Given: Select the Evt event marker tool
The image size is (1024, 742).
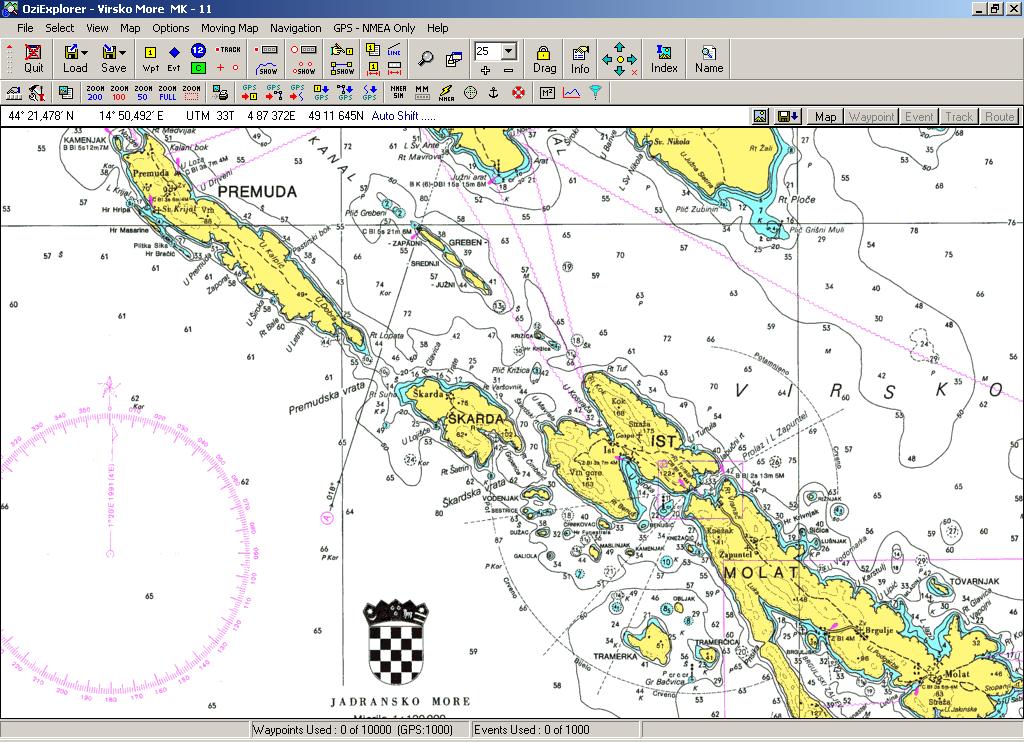Looking at the screenshot, I should 174,58.
